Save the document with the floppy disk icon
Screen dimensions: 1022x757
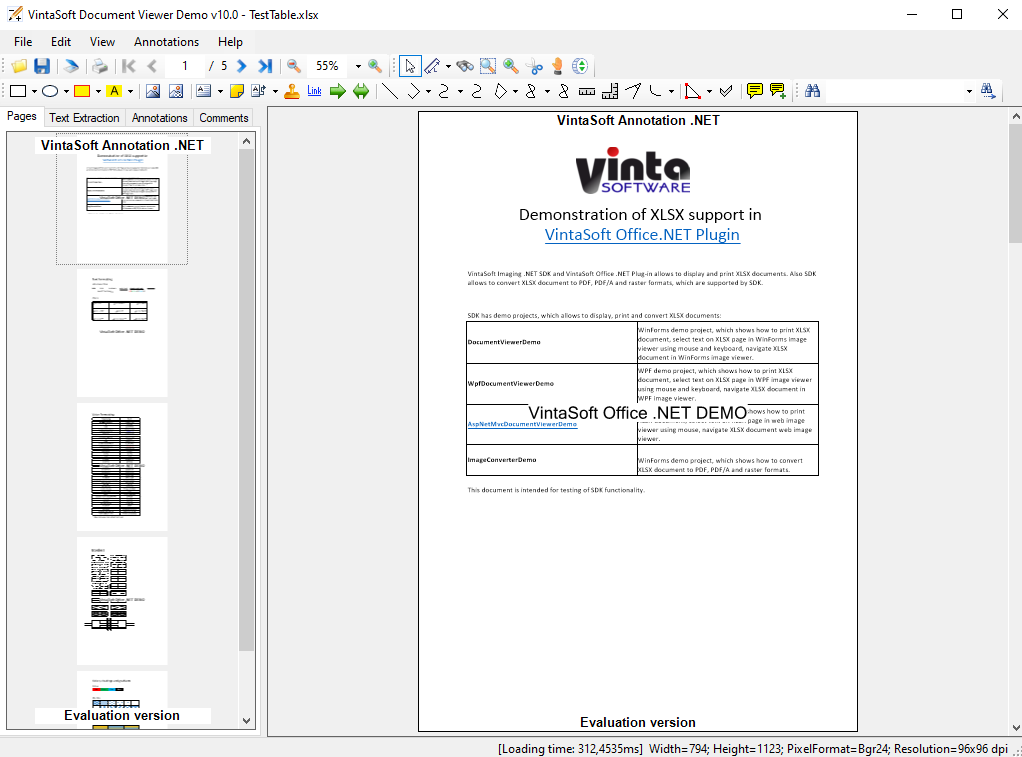pos(42,66)
